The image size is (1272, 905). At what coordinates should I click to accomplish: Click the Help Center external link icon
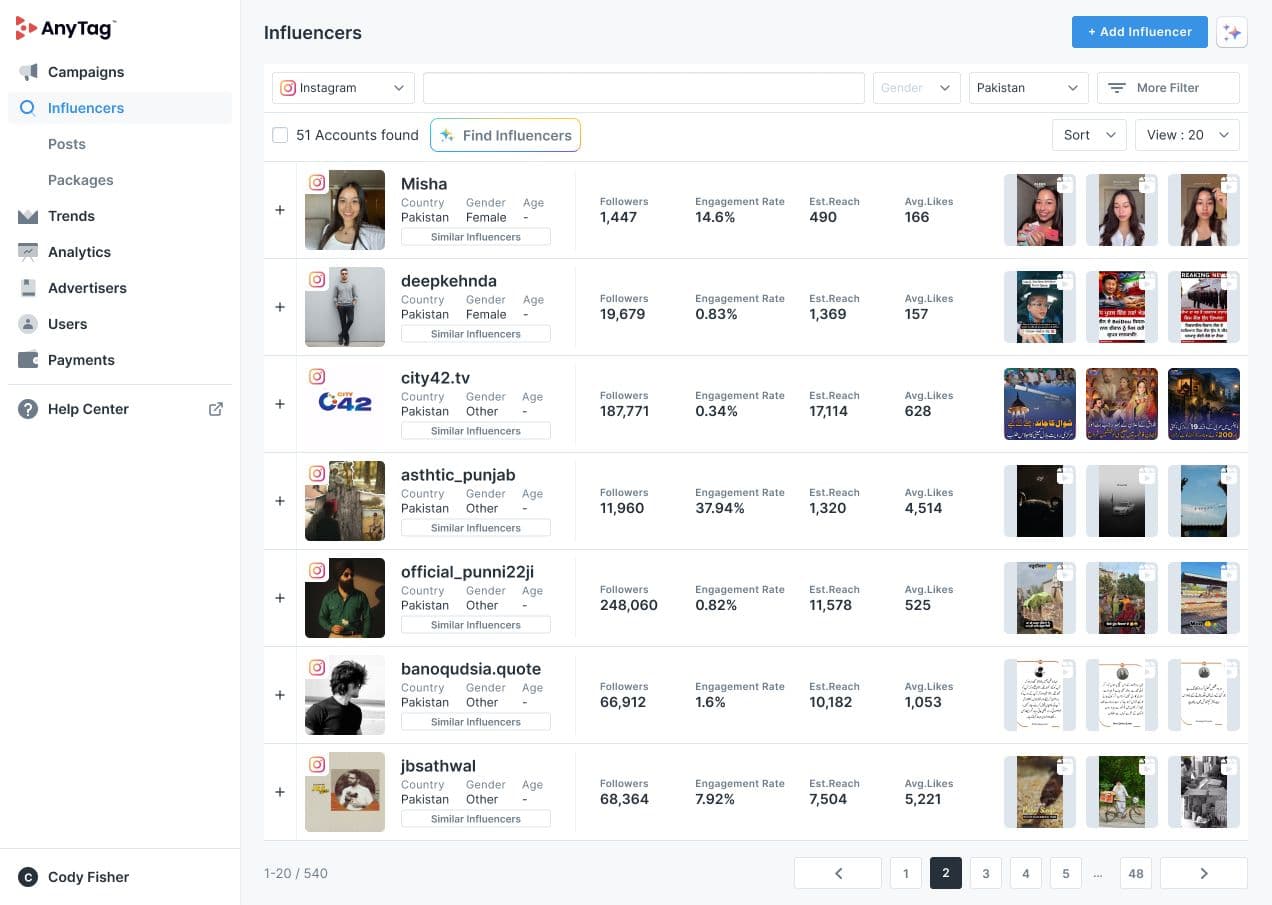216,409
